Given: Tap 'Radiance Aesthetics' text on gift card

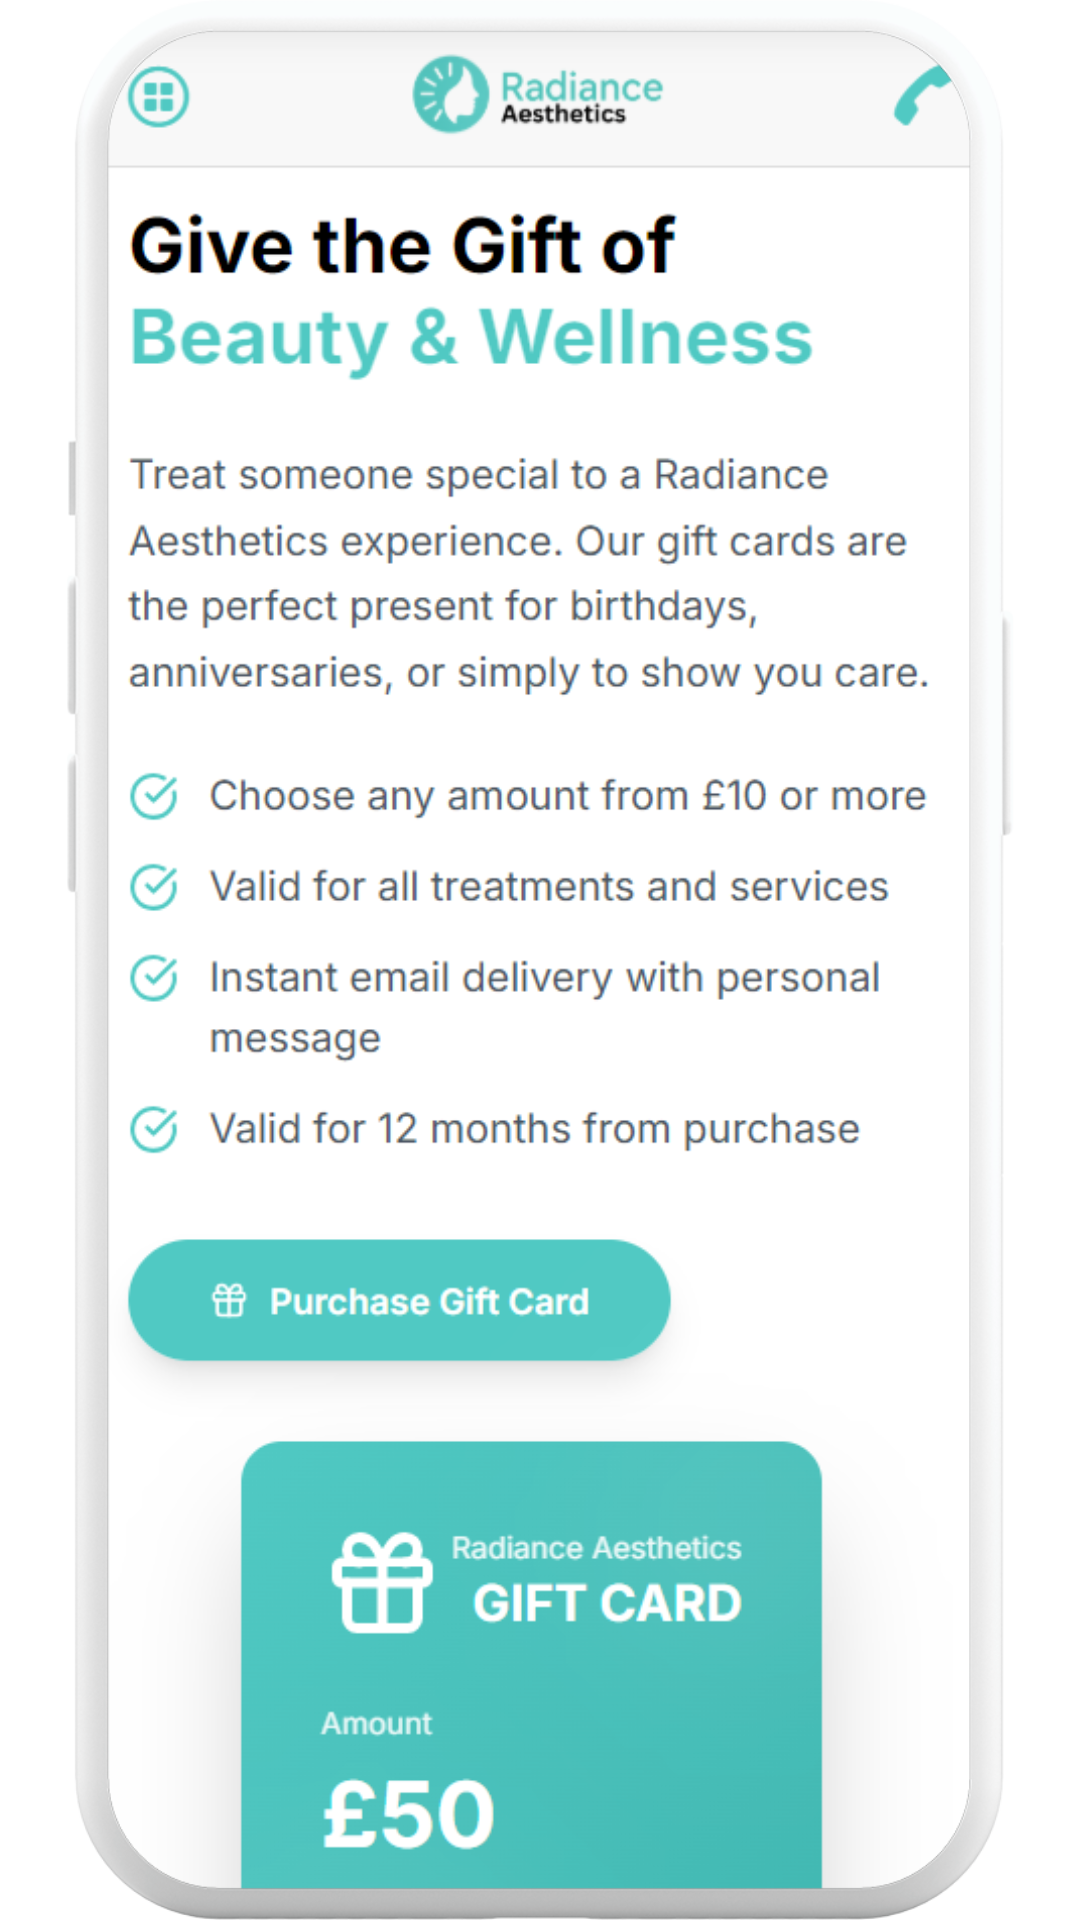Looking at the screenshot, I should [596, 1548].
